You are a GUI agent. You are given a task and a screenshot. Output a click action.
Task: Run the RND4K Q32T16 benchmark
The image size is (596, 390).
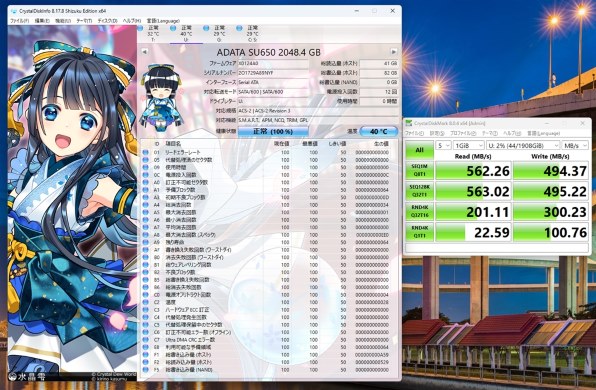[419, 212]
